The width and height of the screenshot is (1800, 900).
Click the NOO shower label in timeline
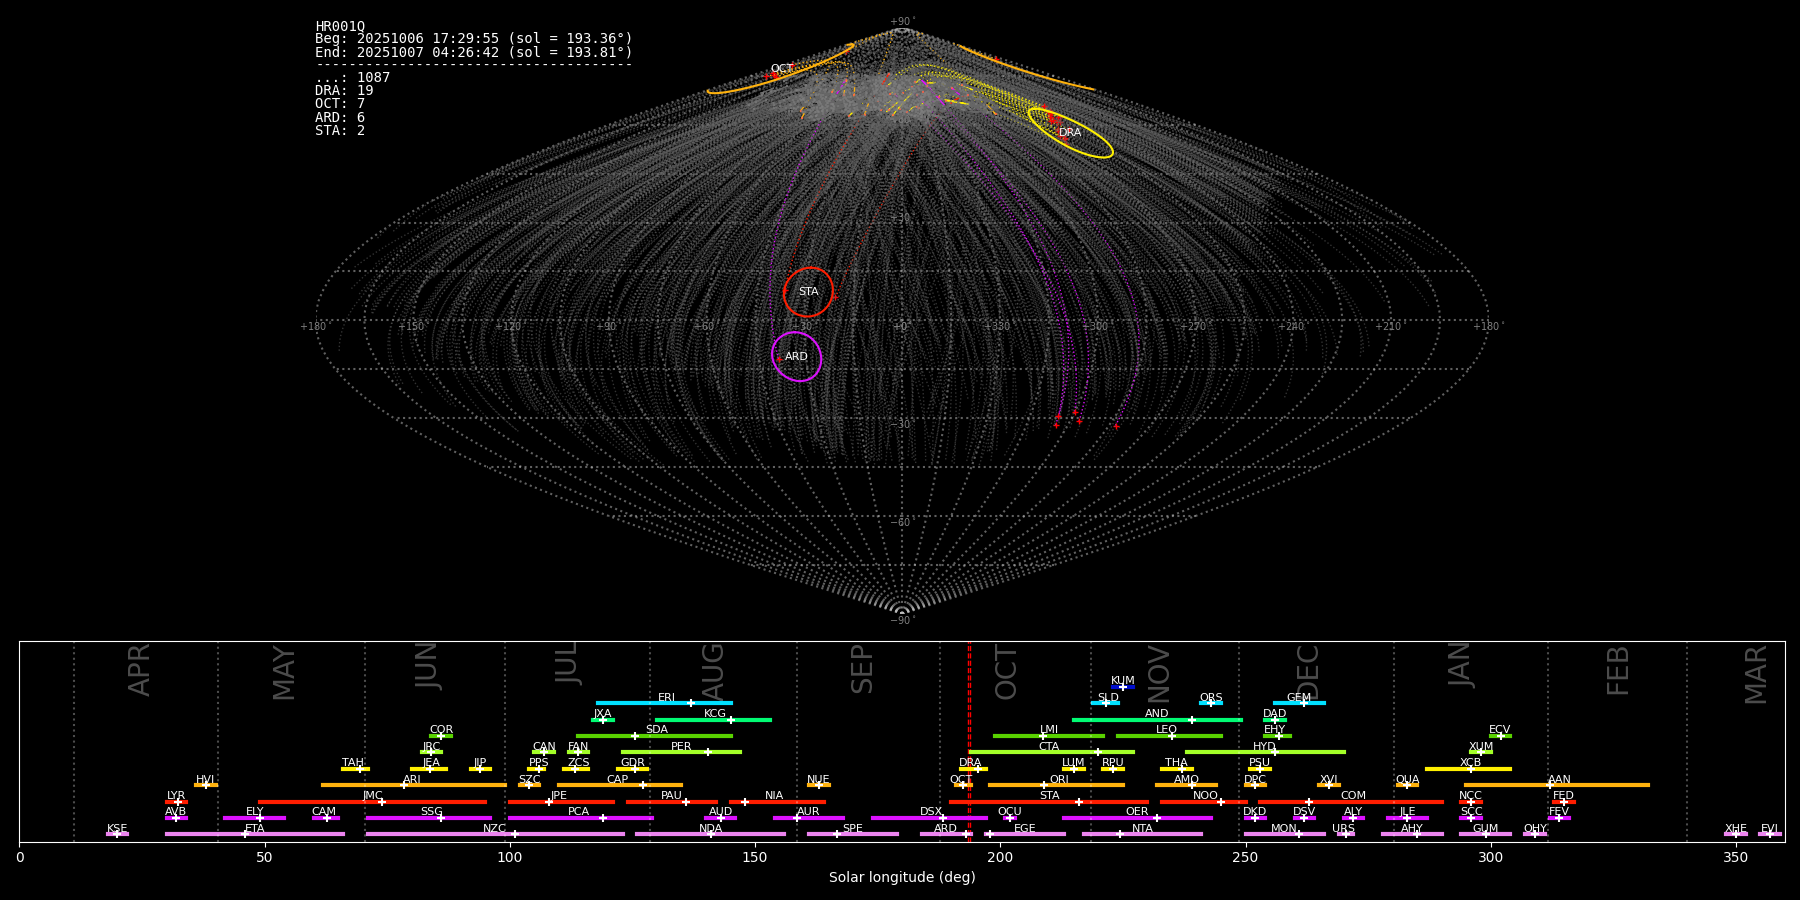1206,796
